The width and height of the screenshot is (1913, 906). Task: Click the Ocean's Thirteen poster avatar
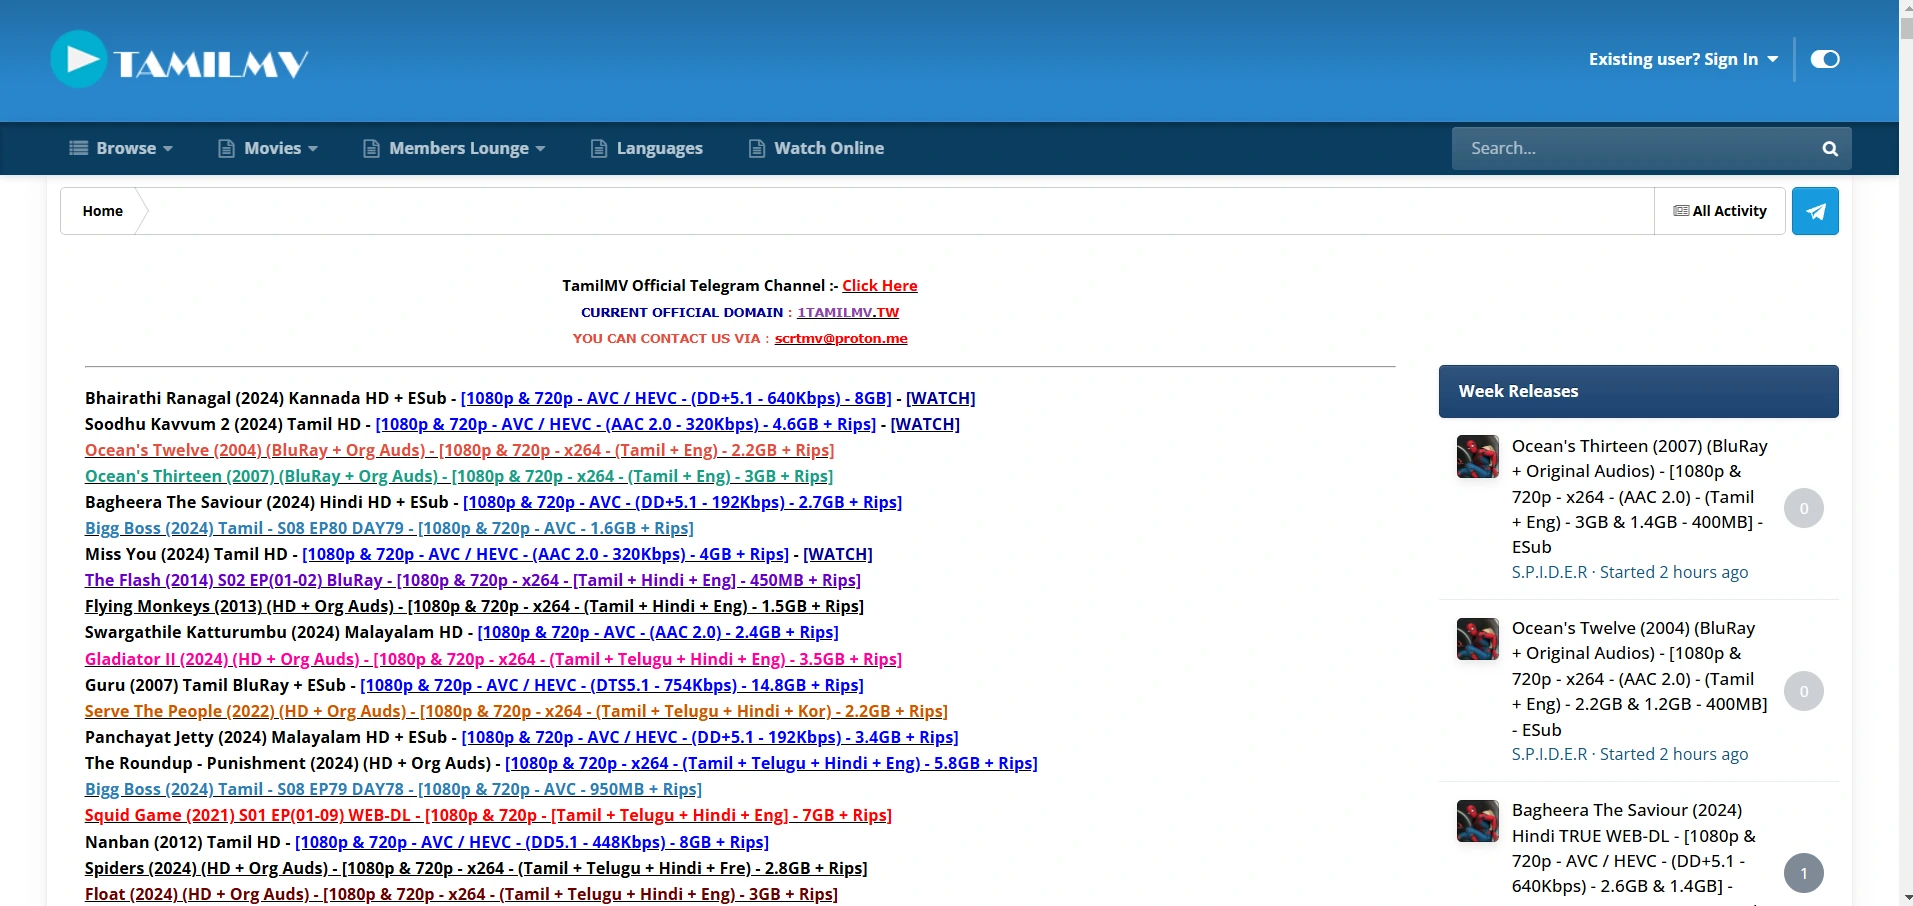1477,457
